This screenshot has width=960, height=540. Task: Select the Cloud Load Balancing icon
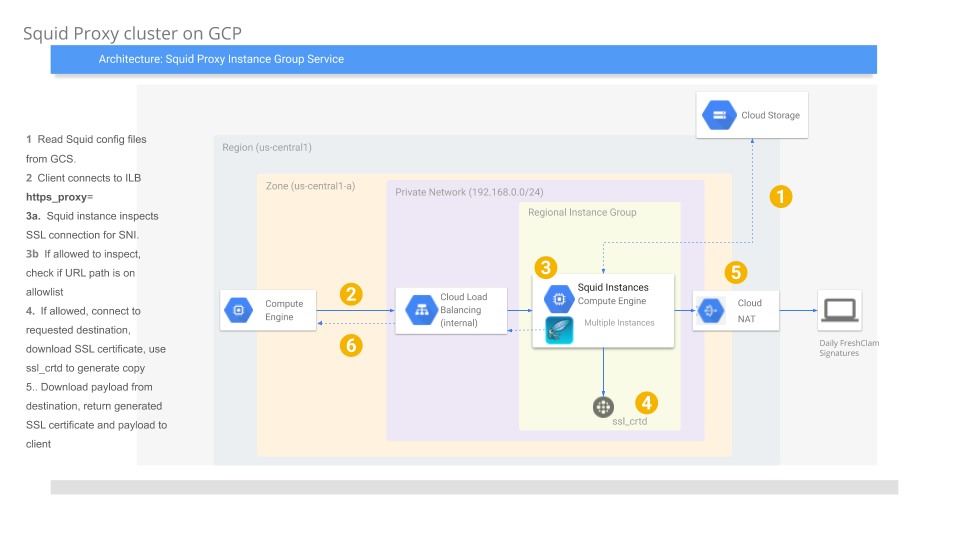pyautogui.click(x=421, y=310)
